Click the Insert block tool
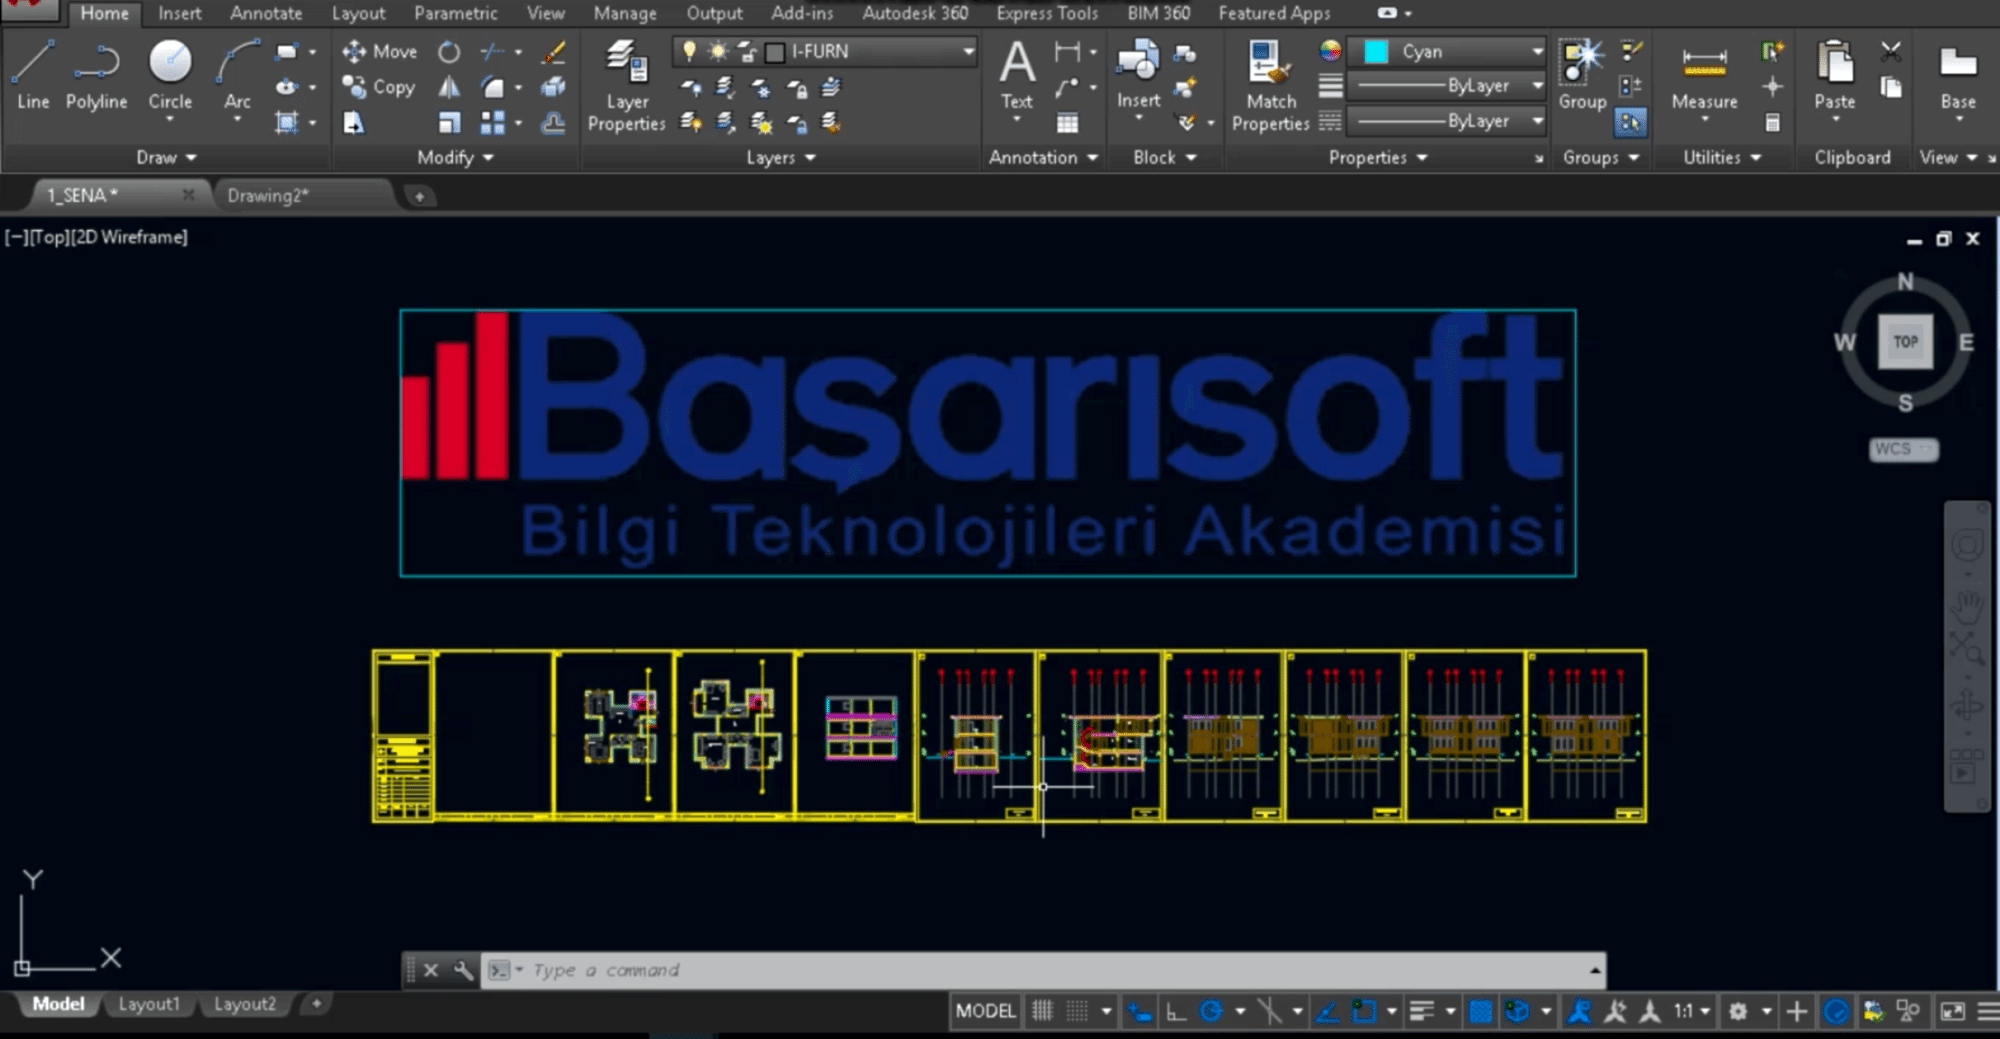The image size is (2000, 1039). click(x=1138, y=78)
